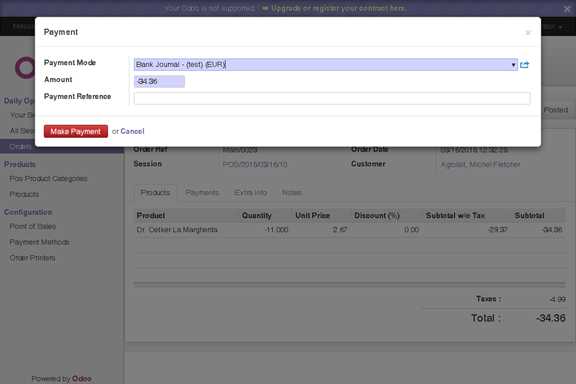This screenshot has width=576, height=384.
Task: Open Payment Methods in sidebar
Action: (40, 242)
